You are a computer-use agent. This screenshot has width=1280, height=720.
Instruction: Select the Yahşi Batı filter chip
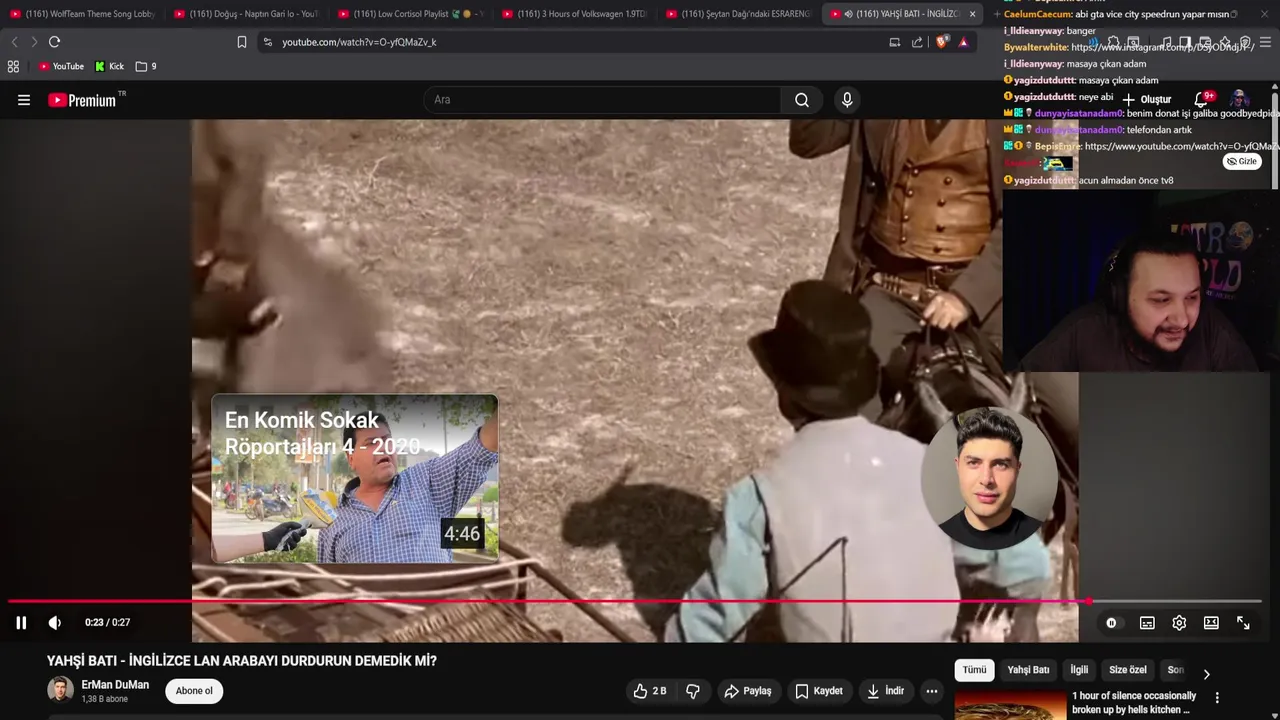click(x=1028, y=670)
